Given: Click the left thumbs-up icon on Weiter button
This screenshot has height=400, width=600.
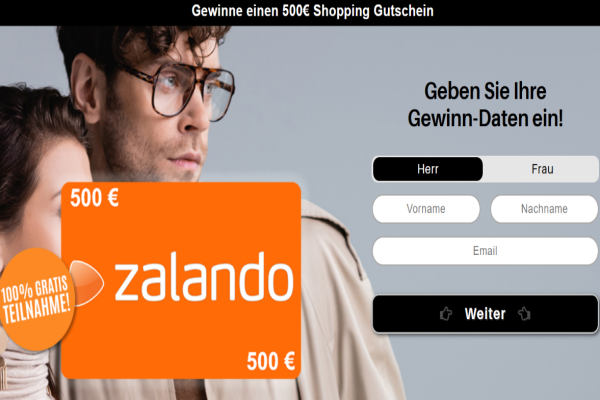Looking at the screenshot, I should tap(446, 314).
